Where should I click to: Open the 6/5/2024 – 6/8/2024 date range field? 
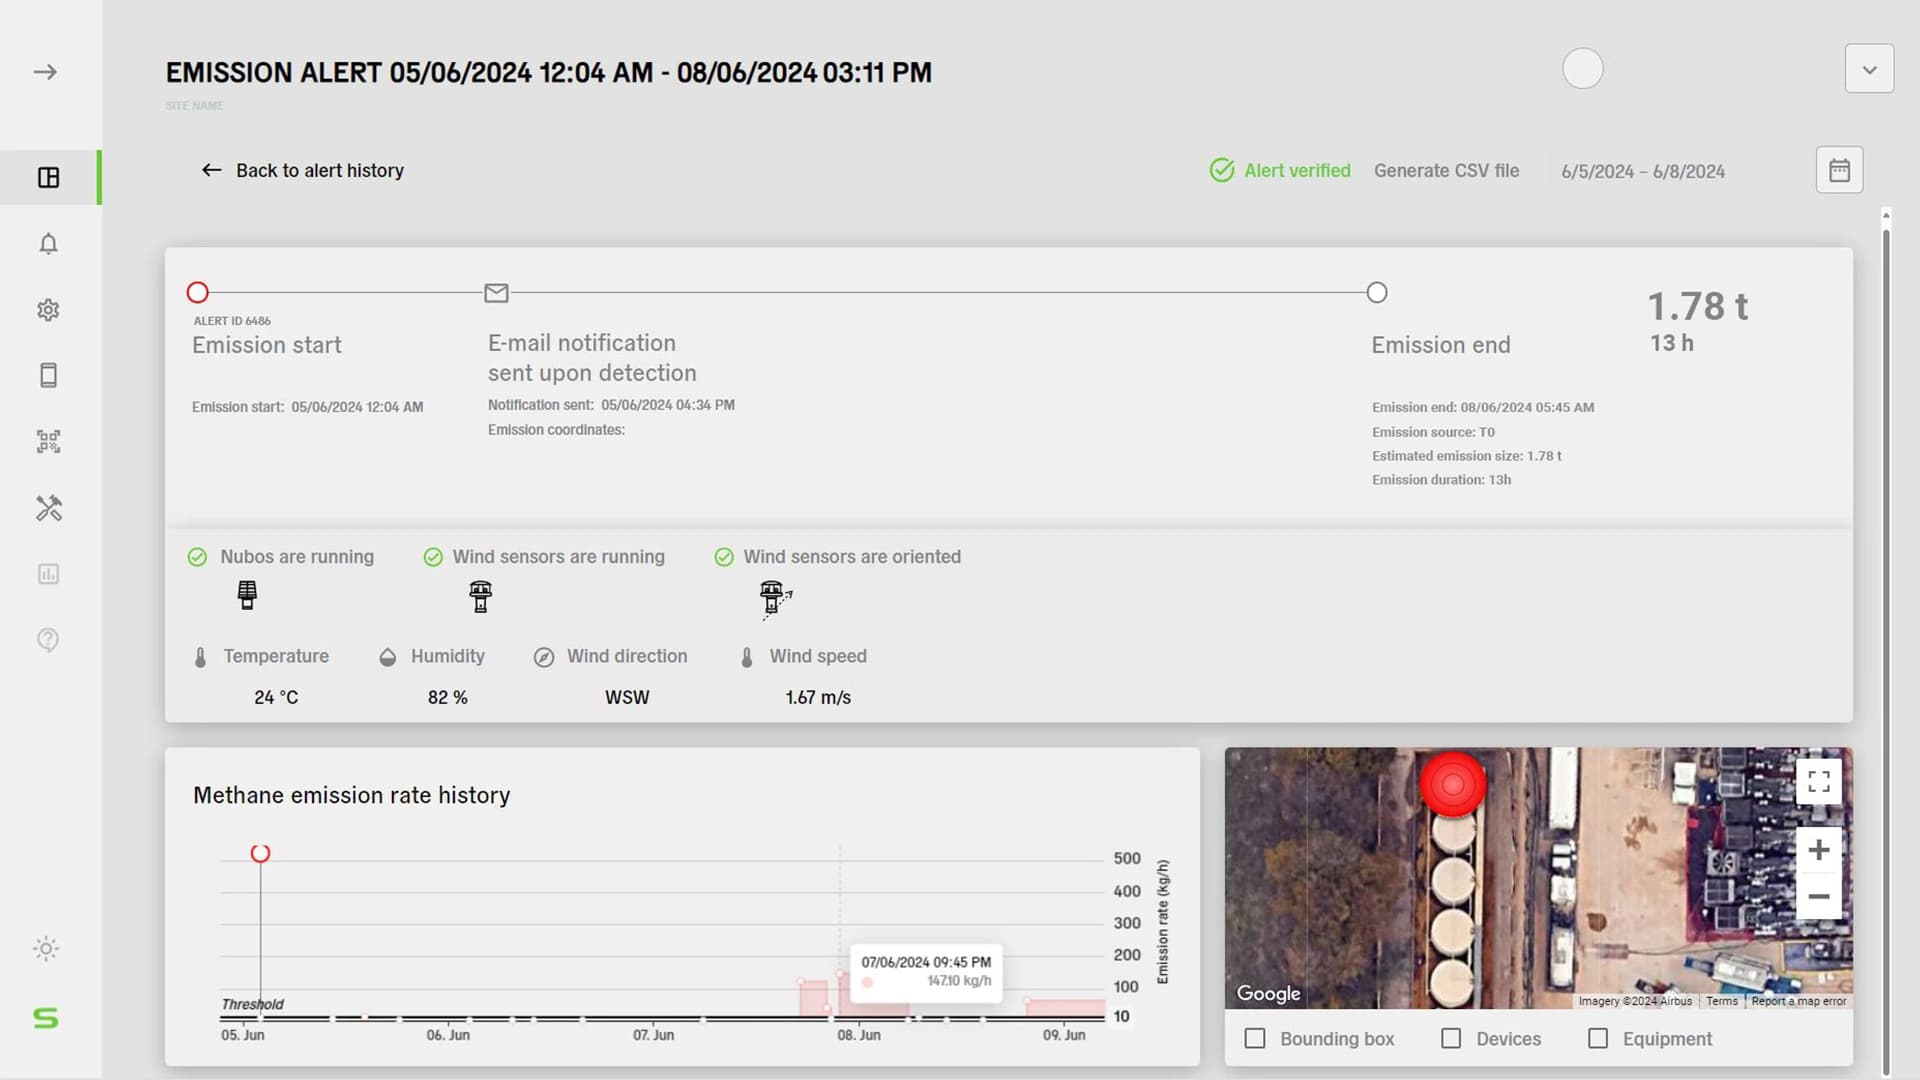pos(1642,172)
